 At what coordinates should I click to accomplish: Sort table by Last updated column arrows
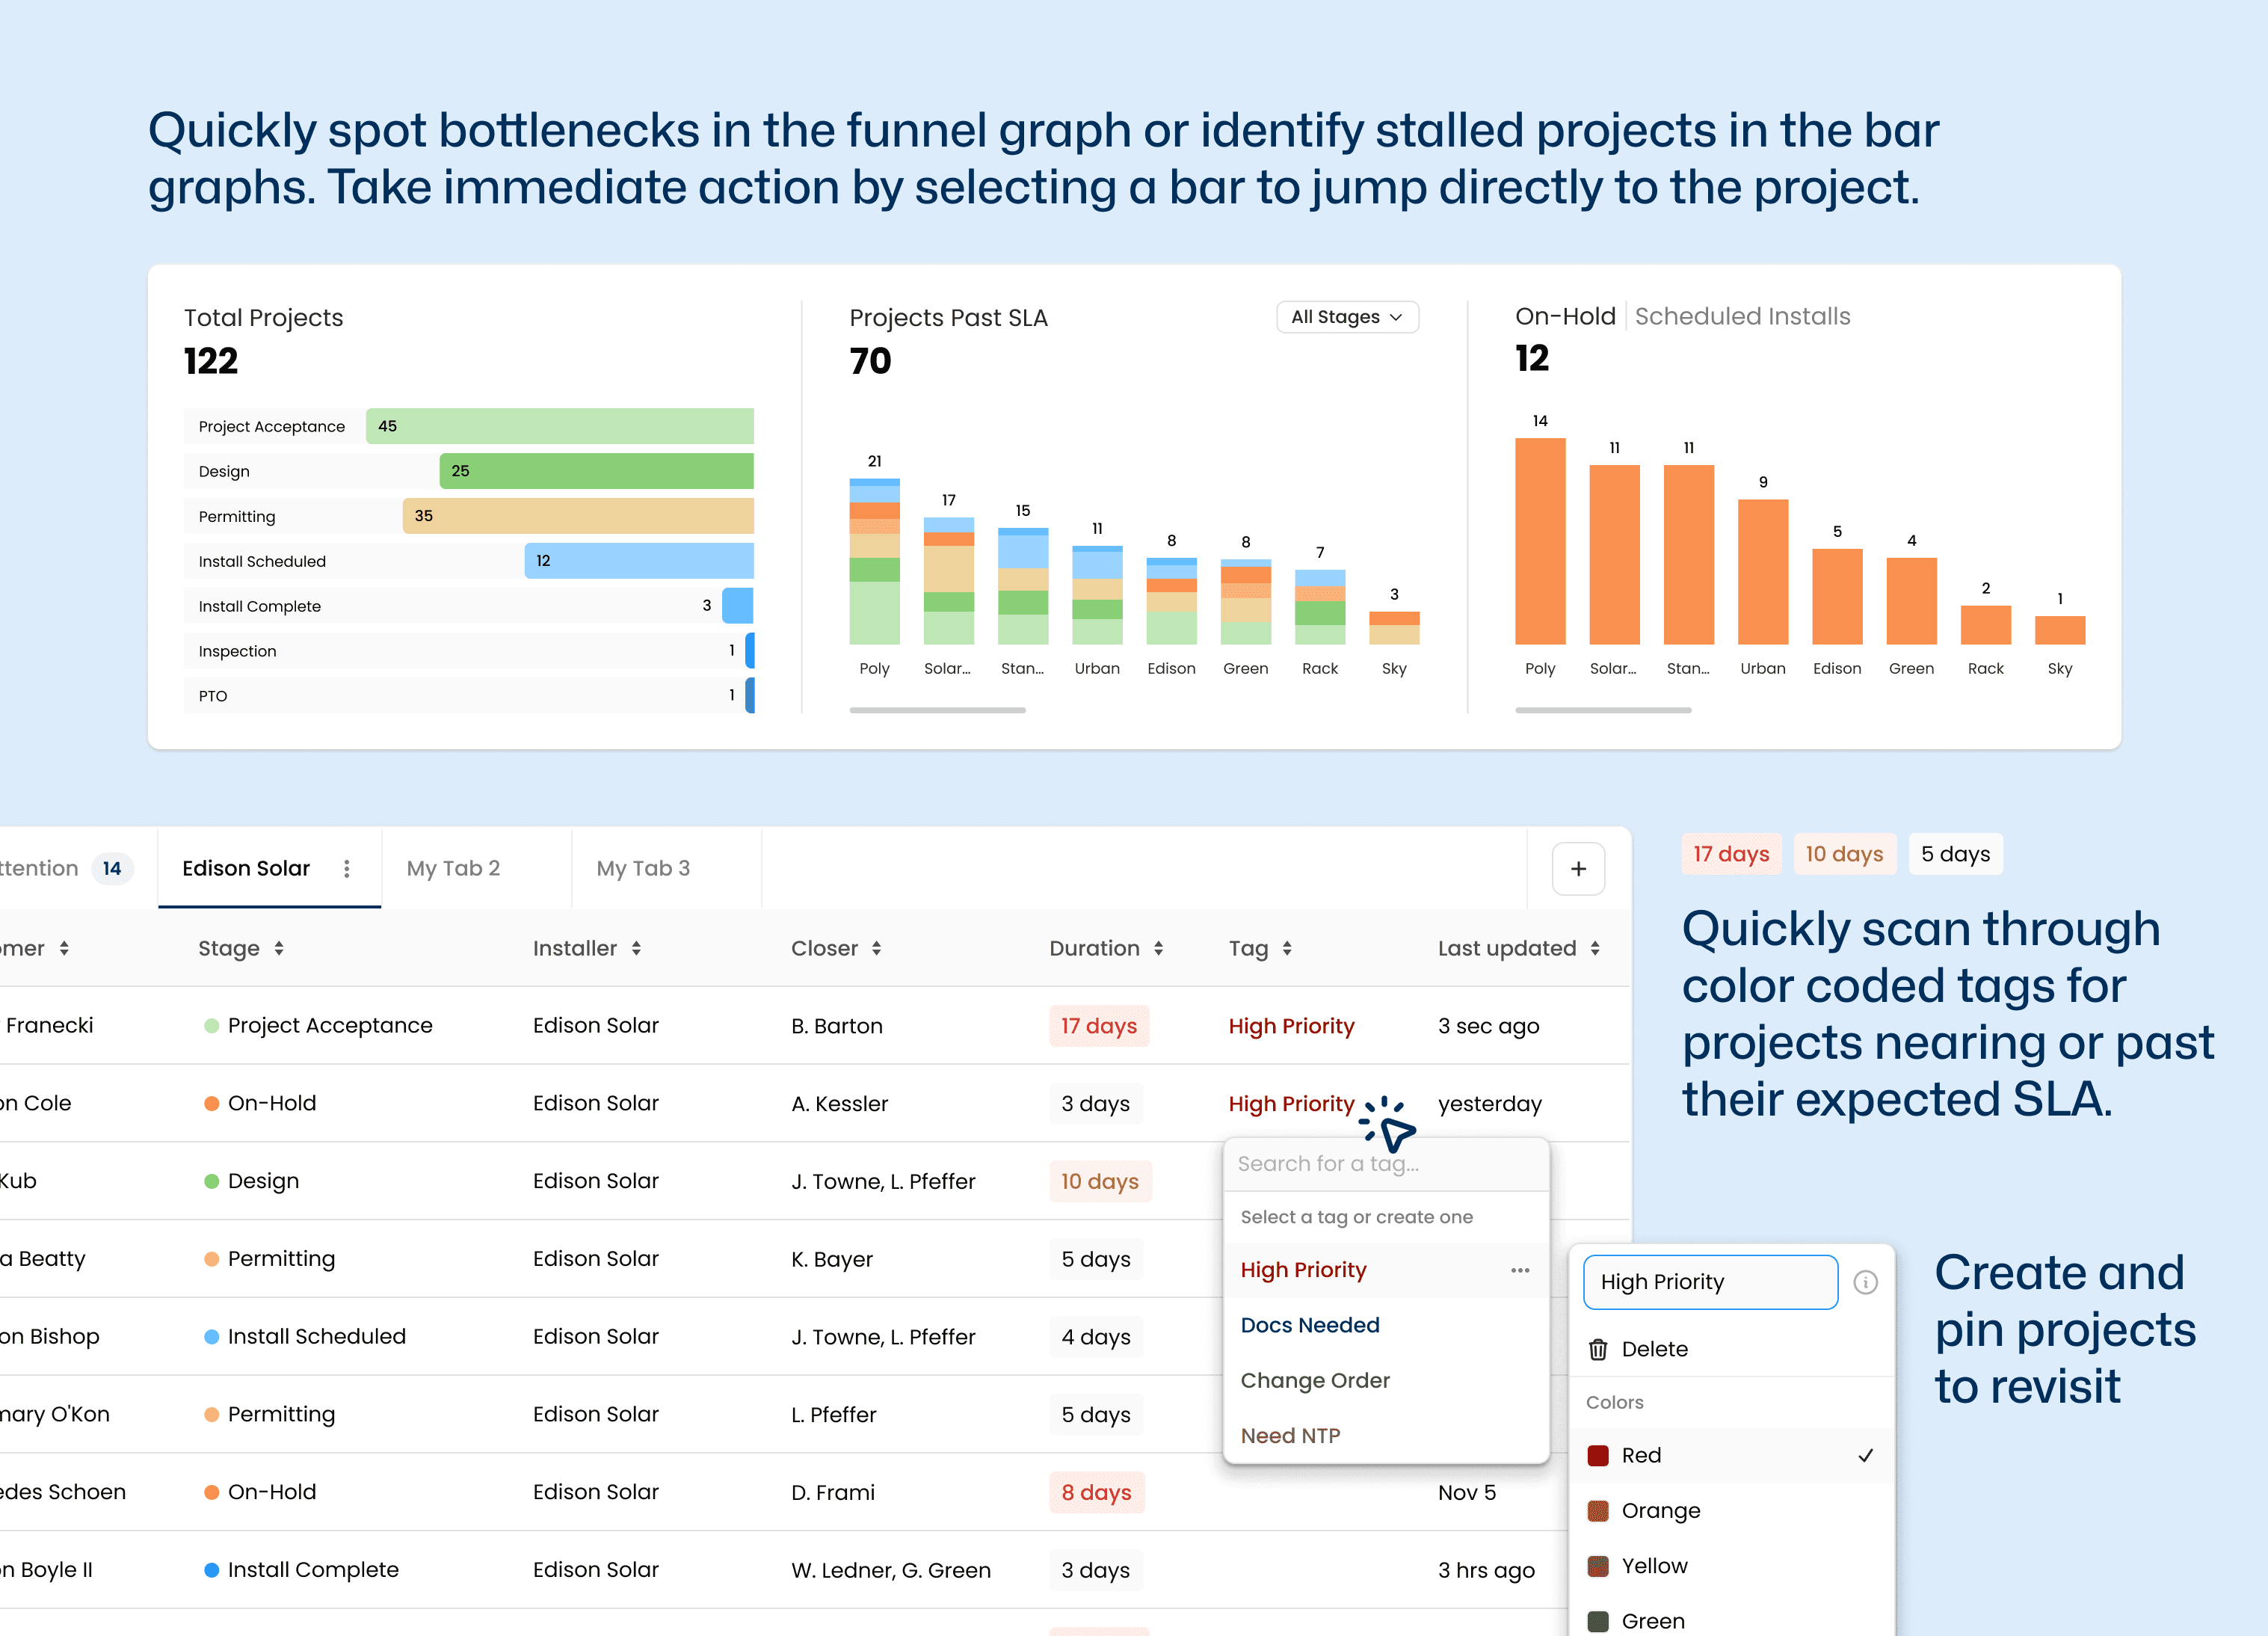click(x=1595, y=948)
